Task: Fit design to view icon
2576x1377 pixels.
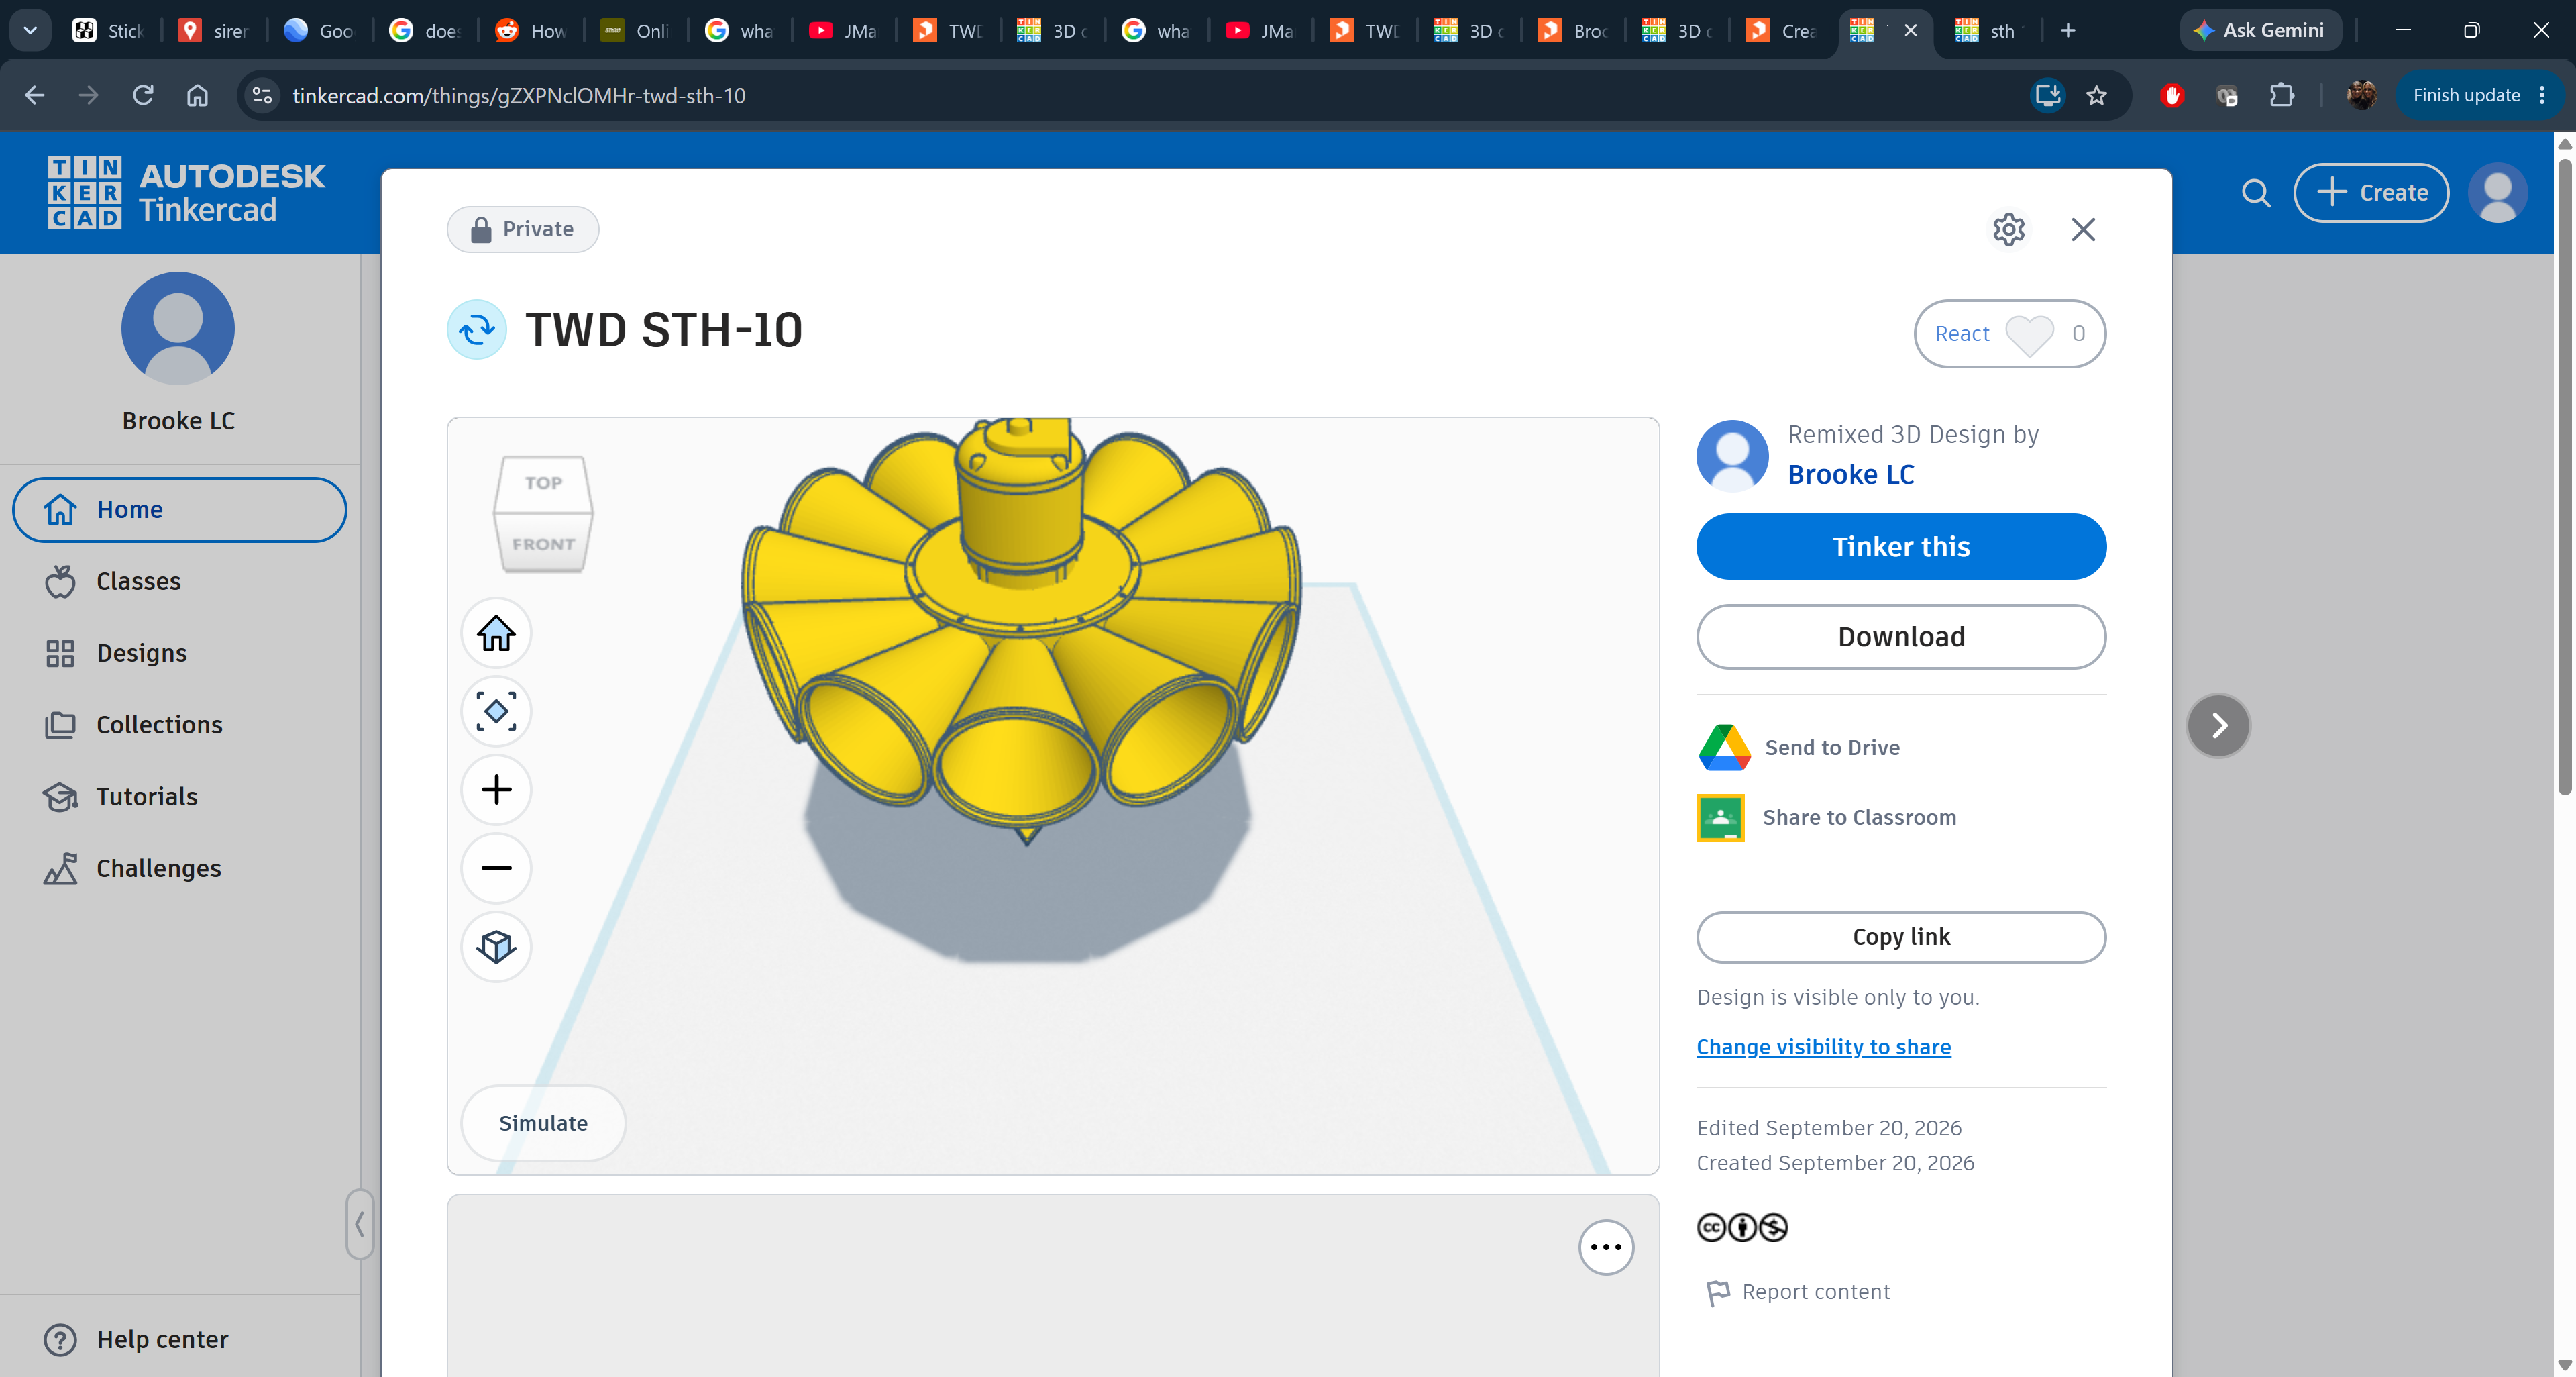Action: click(496, 711)
